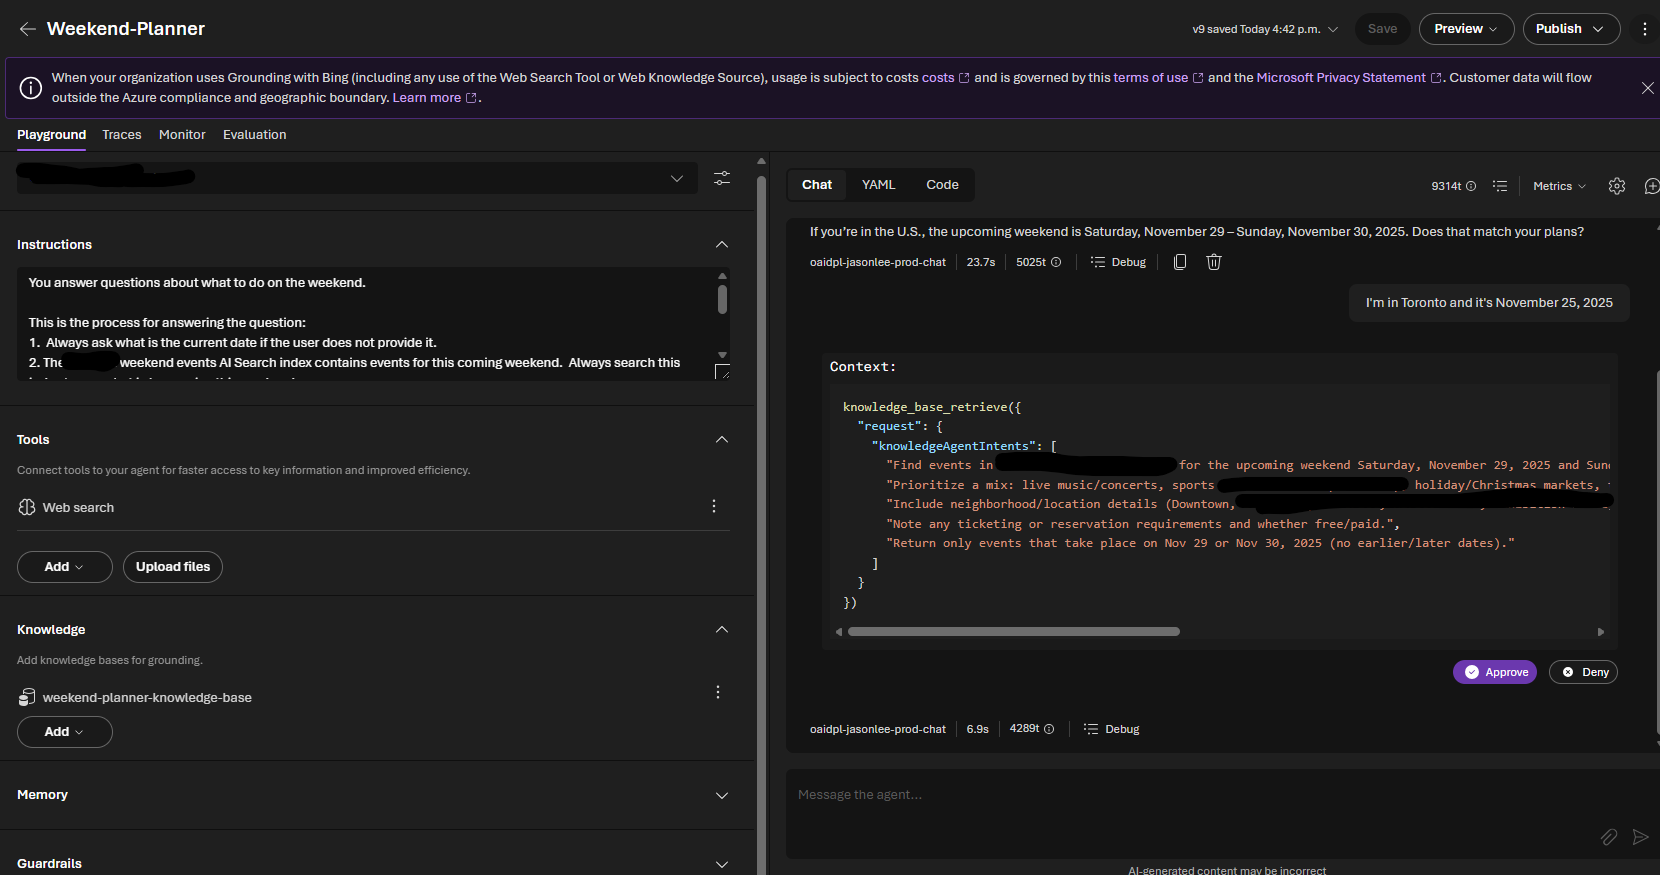The height and width of the screenshot is (875, 1660).
Task: Switch to the Code view tab
Action: click(x=942, y=185)
